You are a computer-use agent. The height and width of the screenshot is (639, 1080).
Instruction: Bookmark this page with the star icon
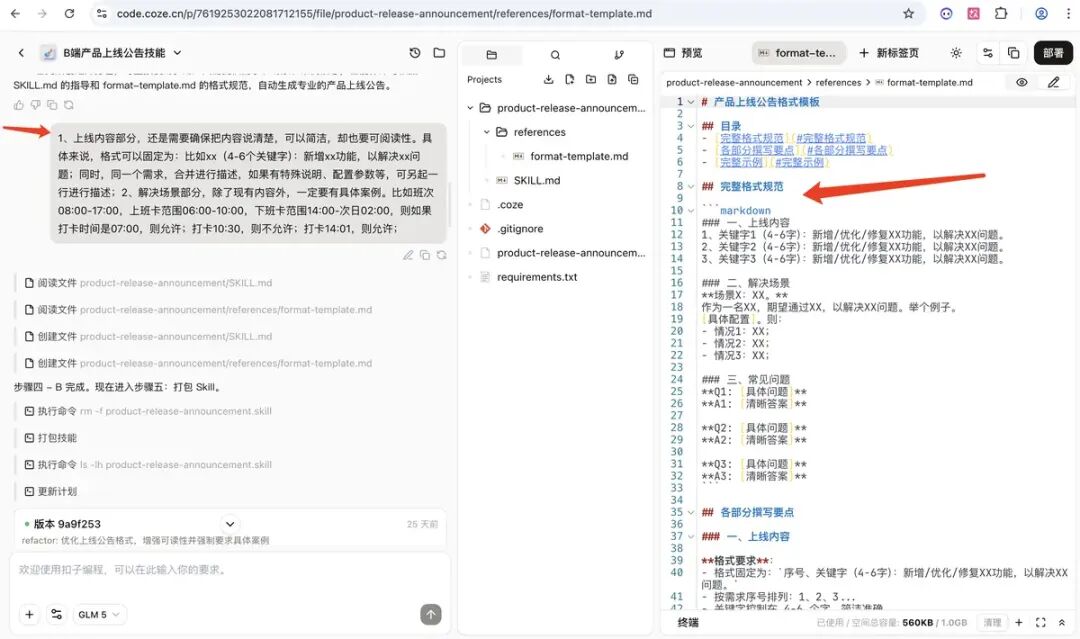pos(908,13)
